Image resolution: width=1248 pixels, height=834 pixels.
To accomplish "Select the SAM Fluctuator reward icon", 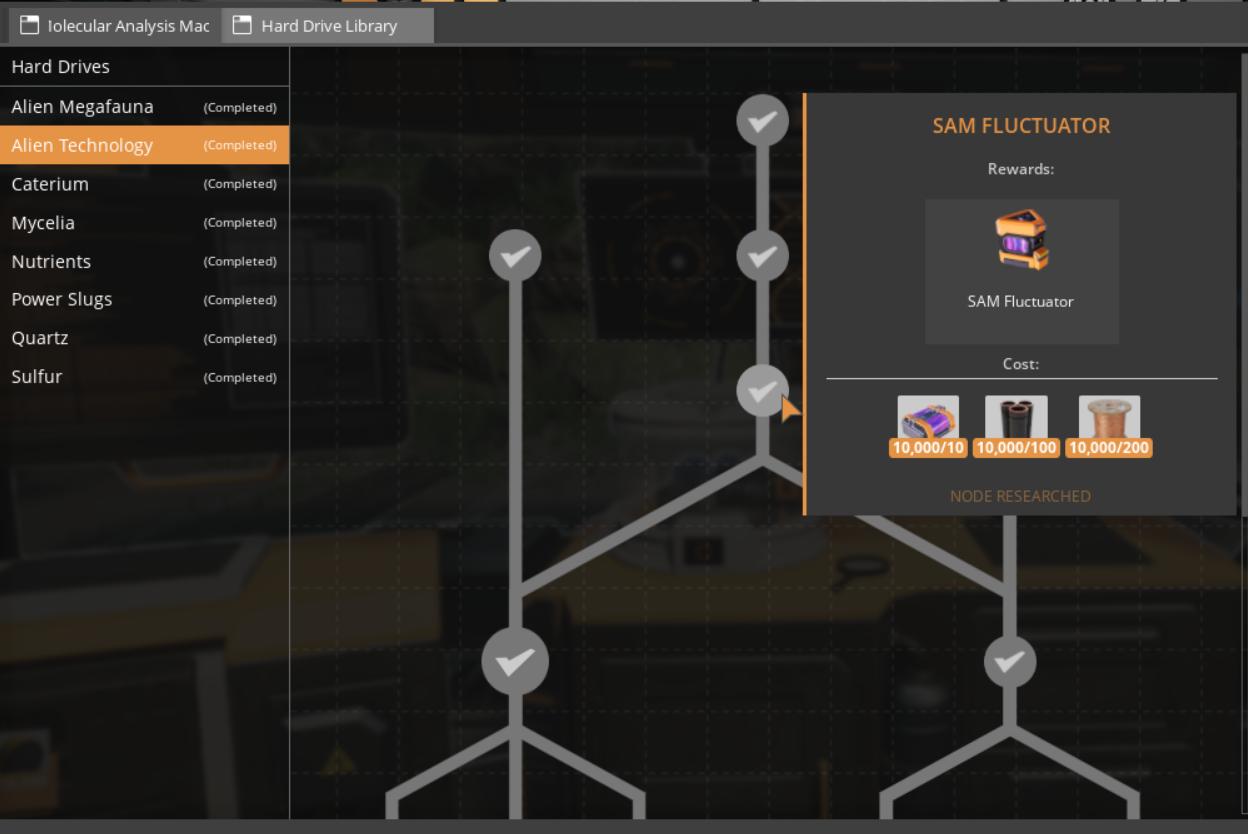I will (1020, 241).
